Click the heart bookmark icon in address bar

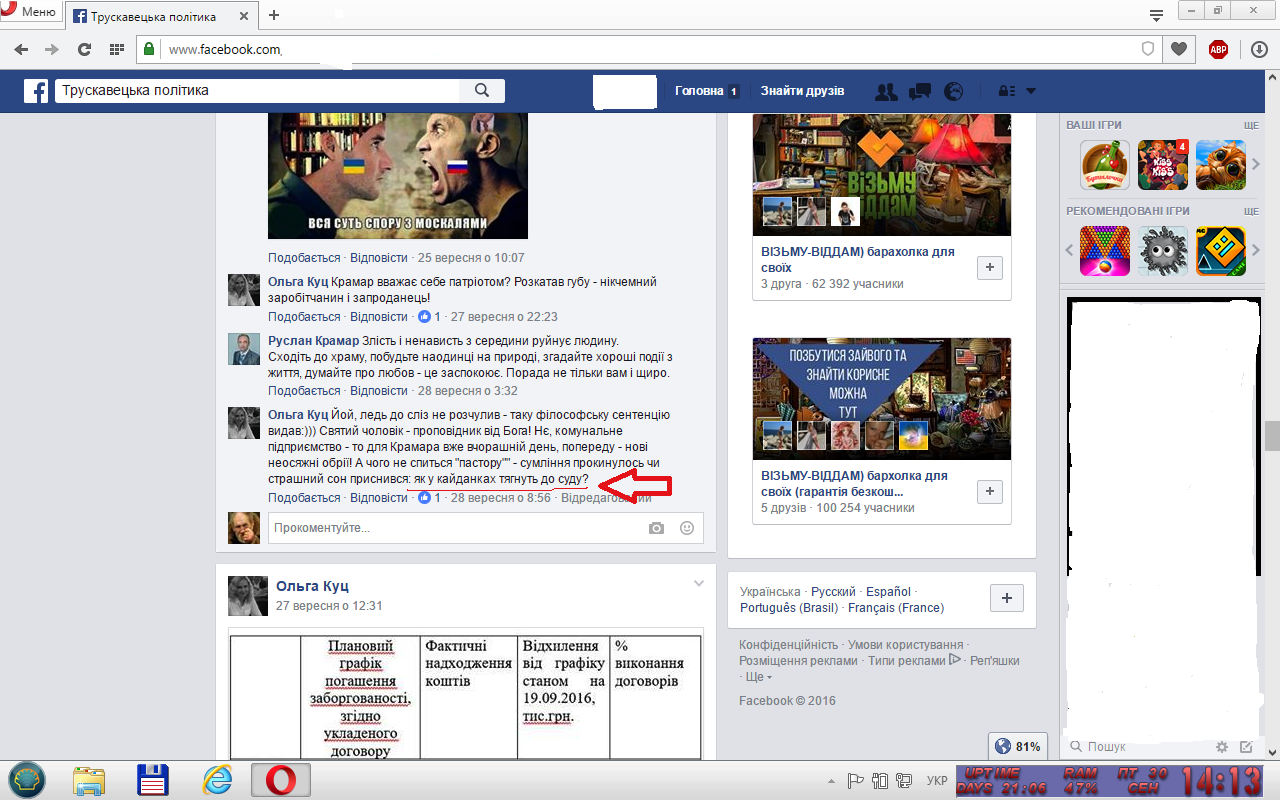[1180, 49]
